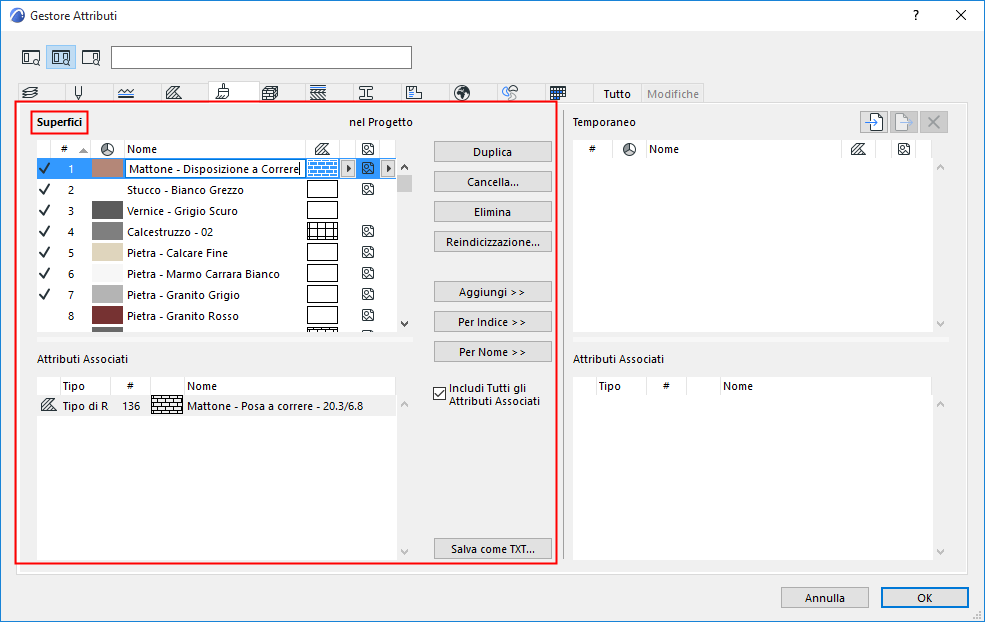Select Pietra - Calcare Fine row

pyautogui.click(x=216, y=253)
